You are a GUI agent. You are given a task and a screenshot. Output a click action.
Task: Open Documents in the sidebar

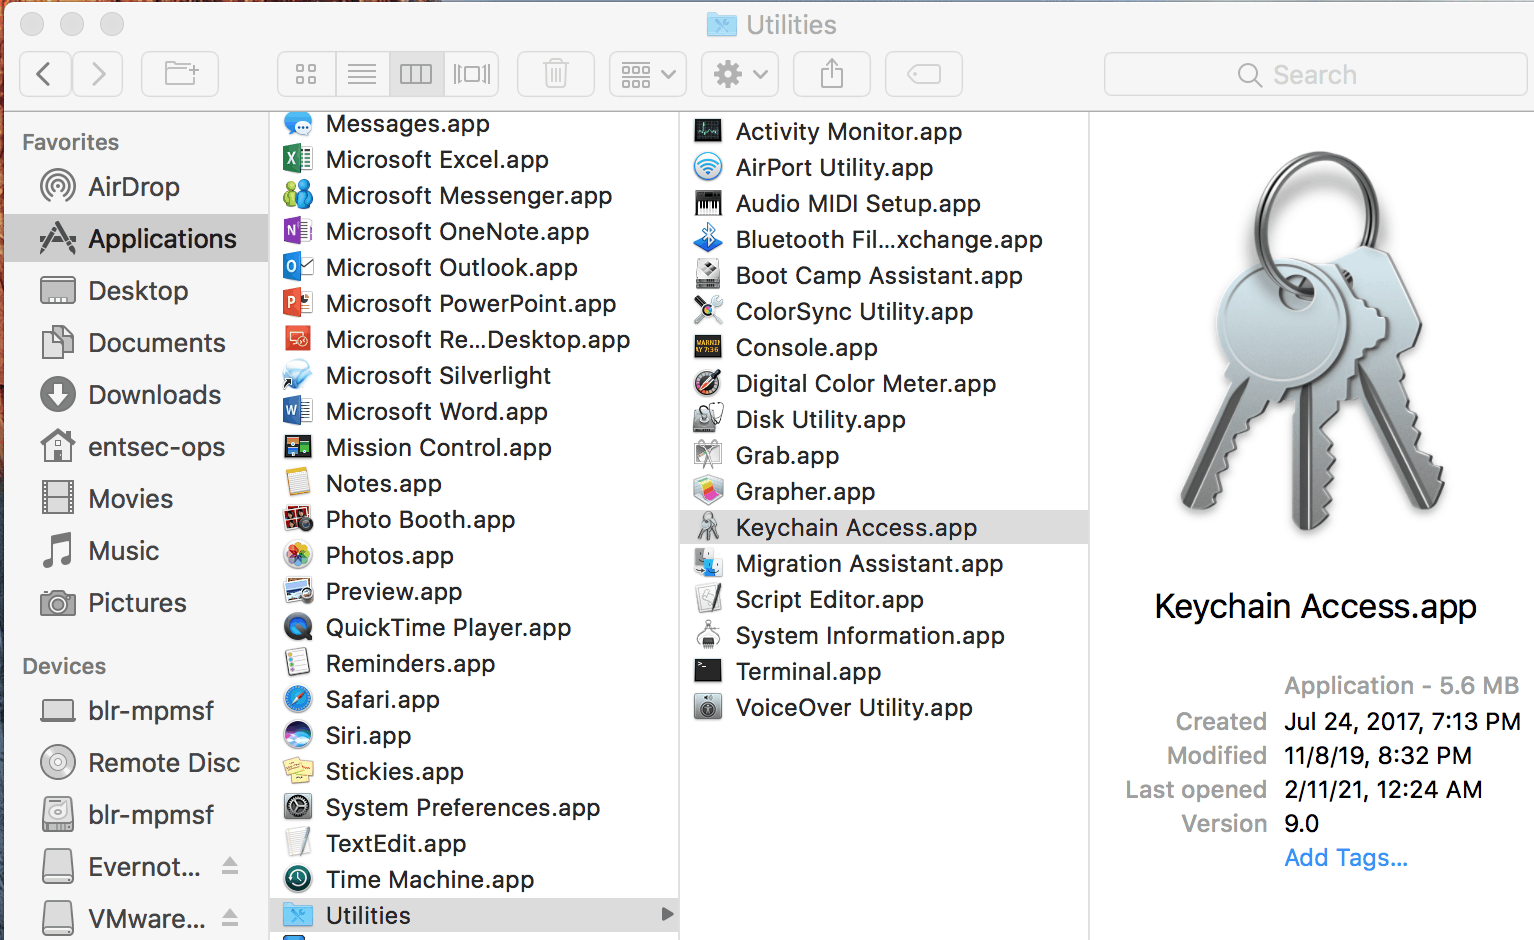click(135, 343)
